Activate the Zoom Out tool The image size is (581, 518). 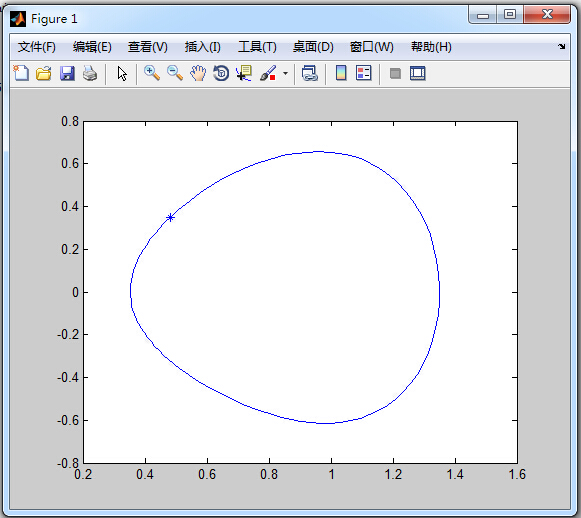175,73
